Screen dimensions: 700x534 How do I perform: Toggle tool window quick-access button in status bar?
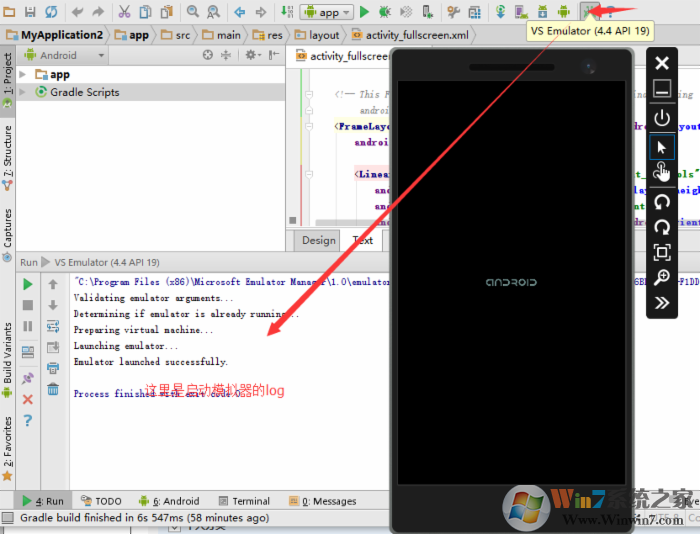click(8, 518)
